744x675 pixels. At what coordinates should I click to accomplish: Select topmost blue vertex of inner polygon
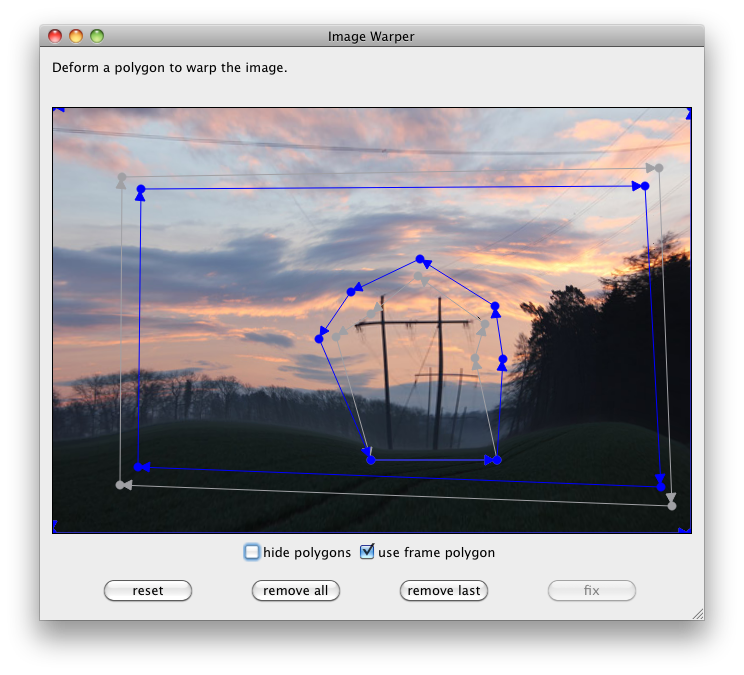(420, 259)
